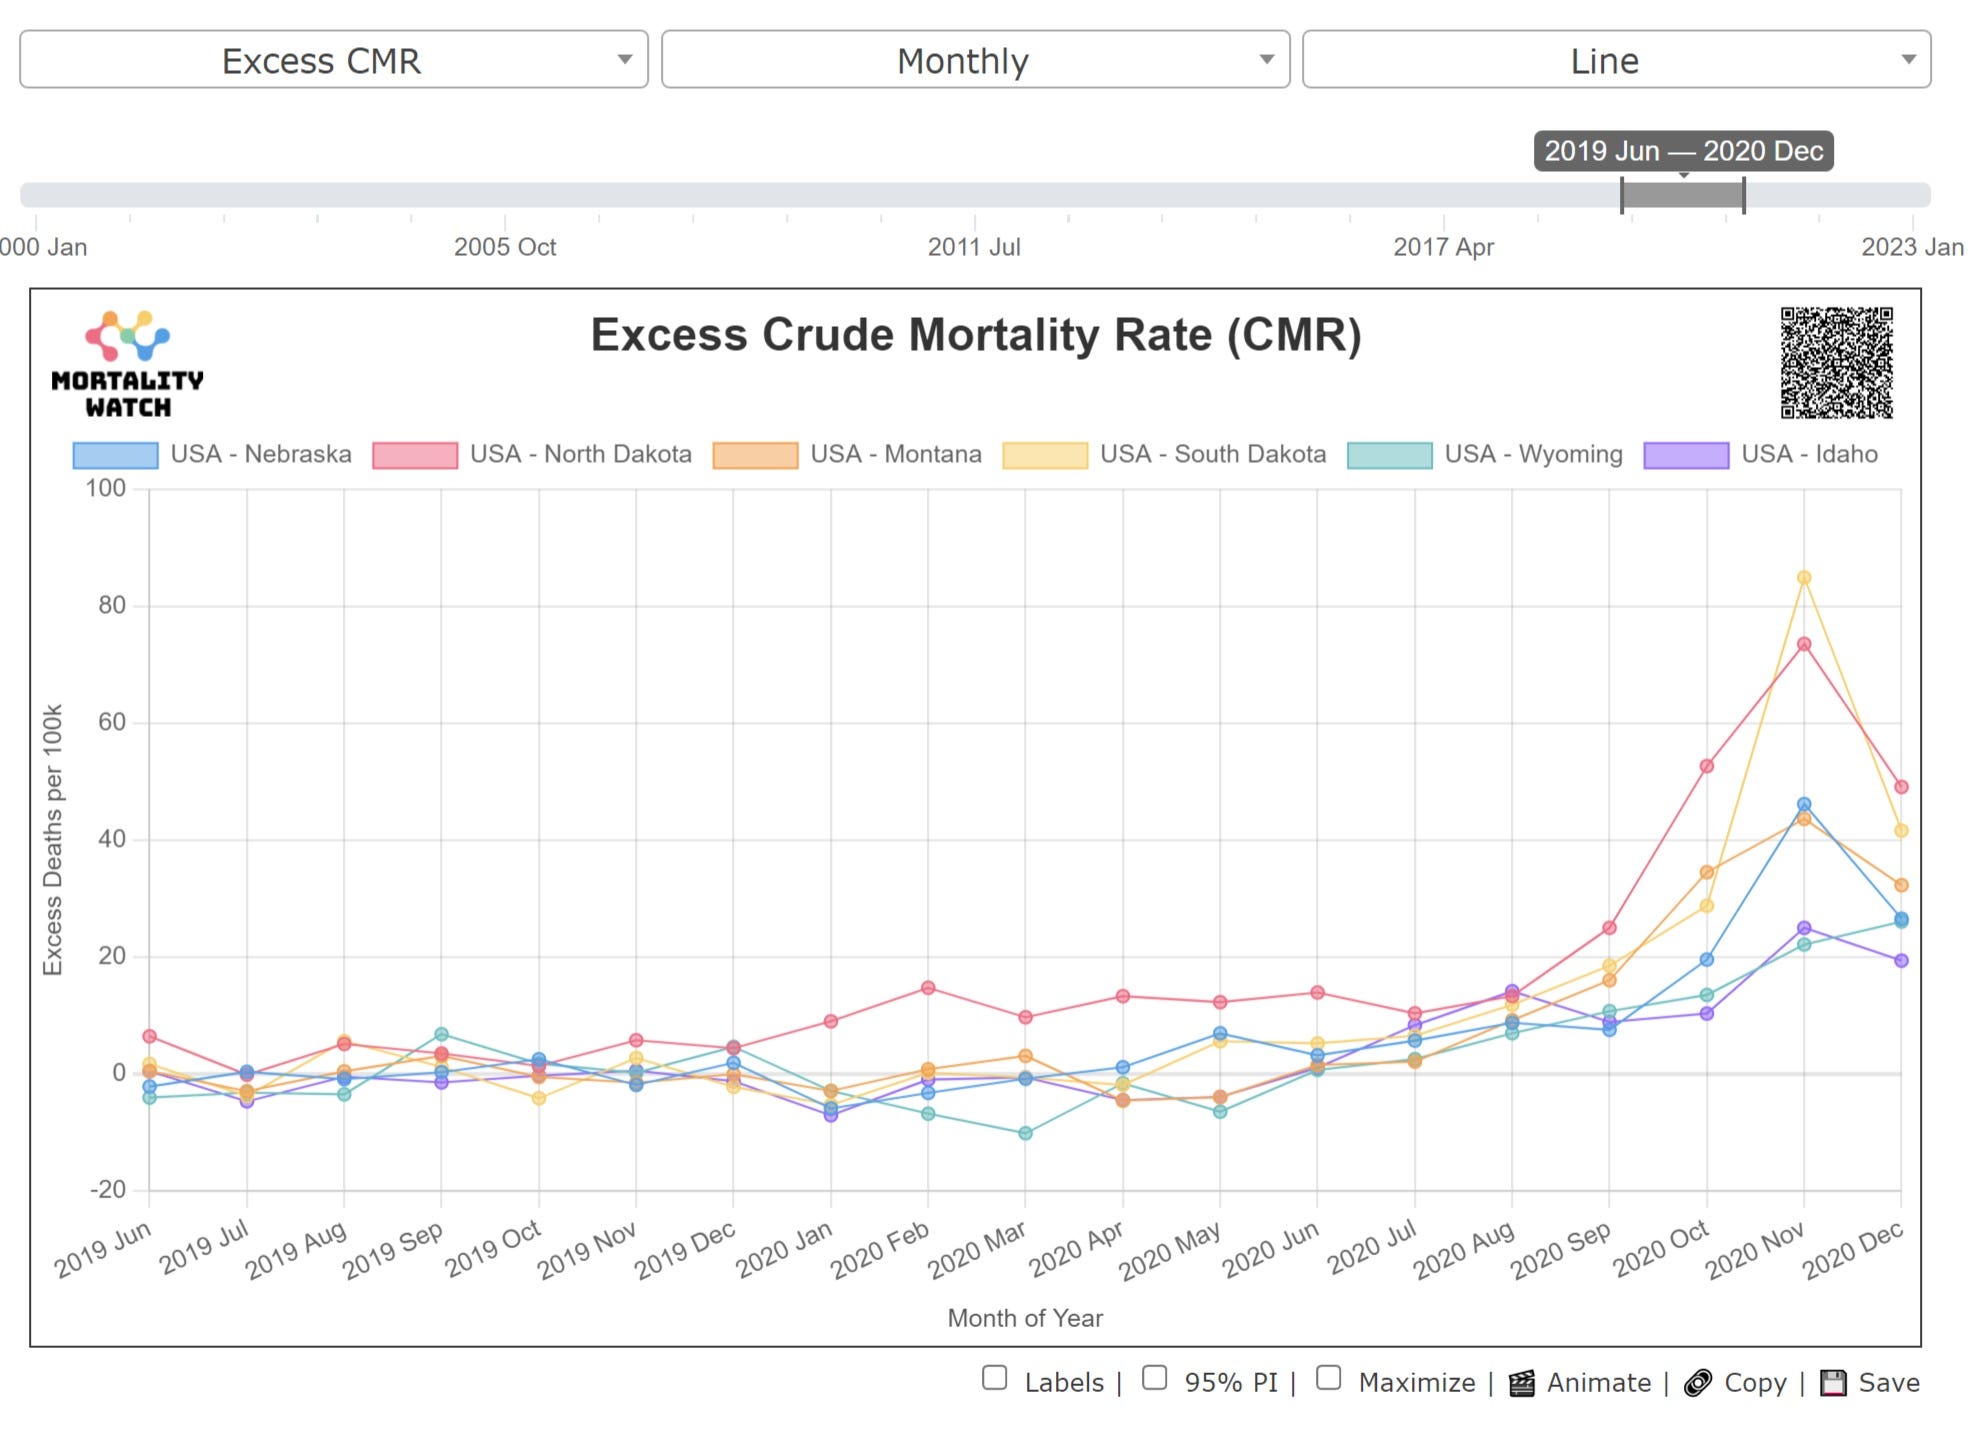Click the Mortality Watch logo
Viewport: 1986px width, 1443px height.
tap(127, 364)
